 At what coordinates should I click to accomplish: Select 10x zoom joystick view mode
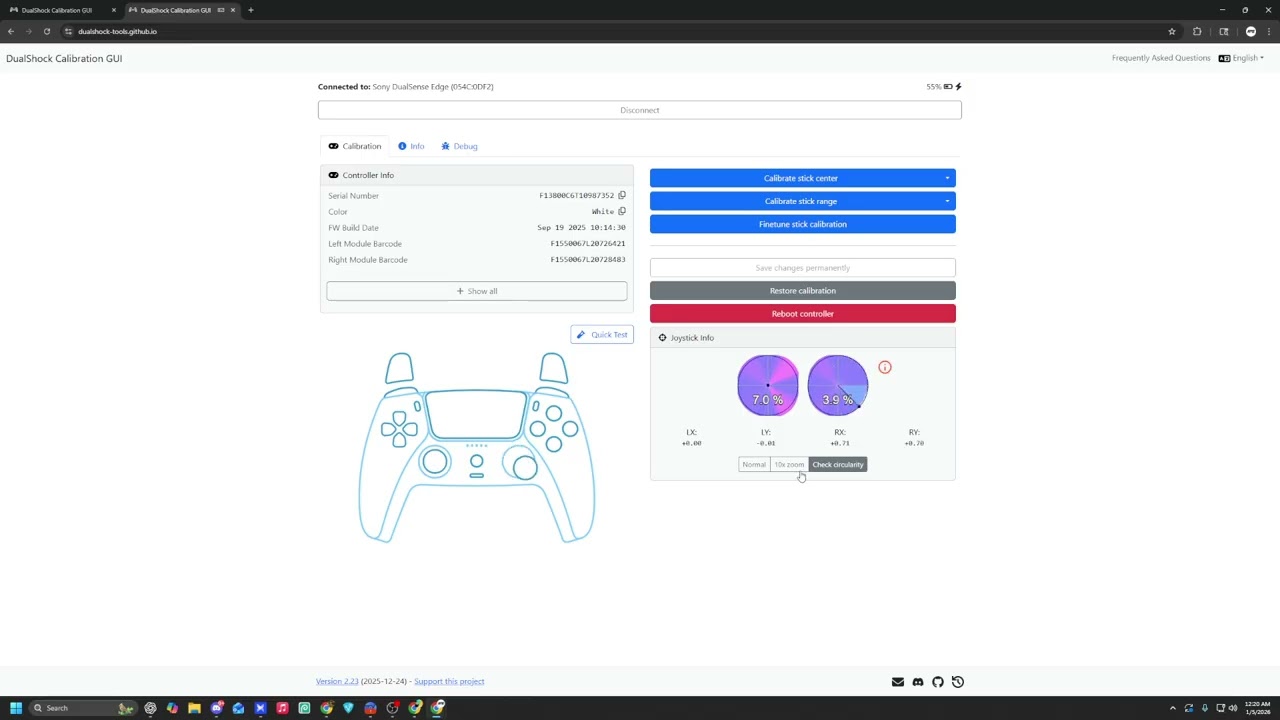(789, 464)
